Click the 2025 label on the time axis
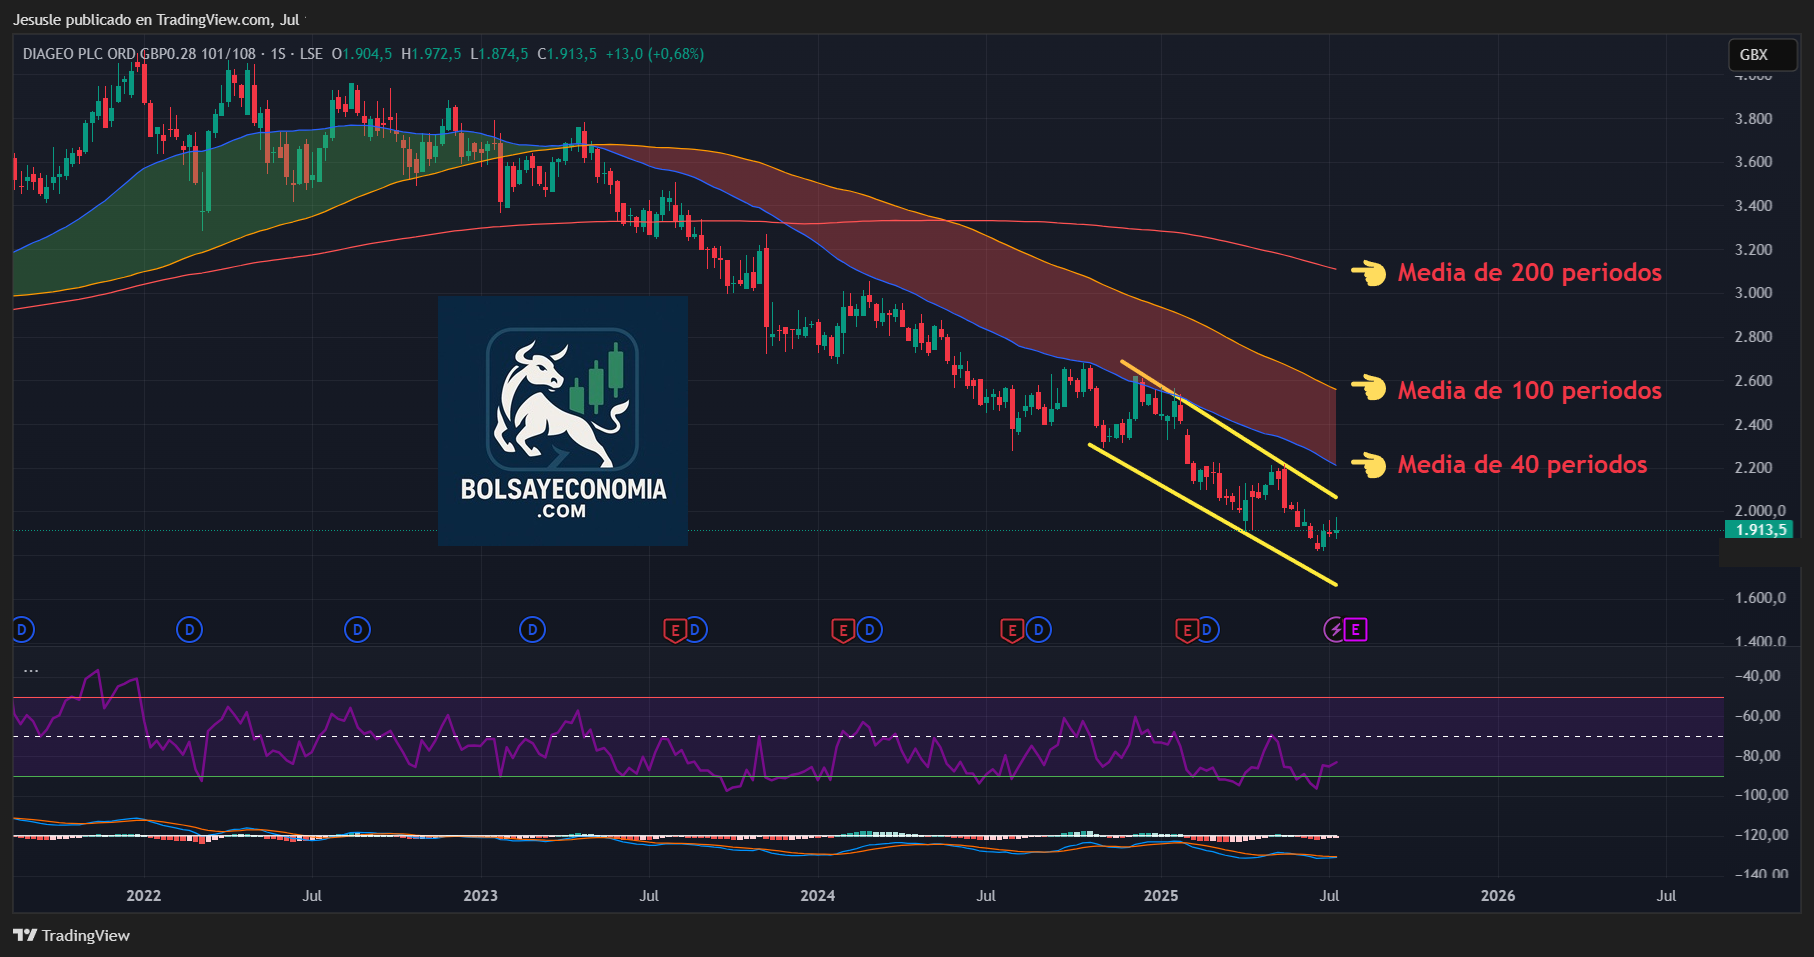This screenshot has height=957, width=1814. (x=1161, y=895)
